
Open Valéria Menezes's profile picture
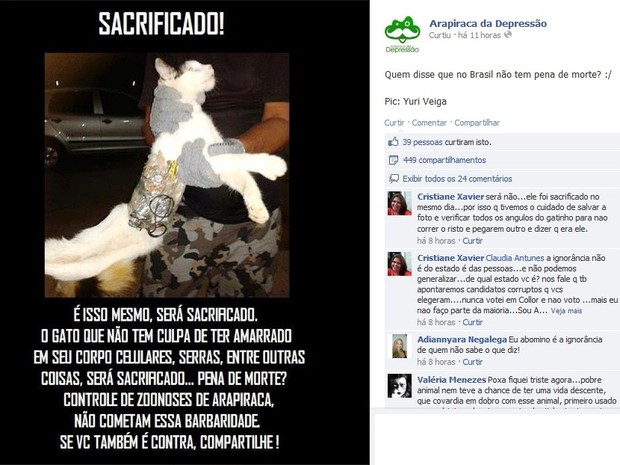399,386
